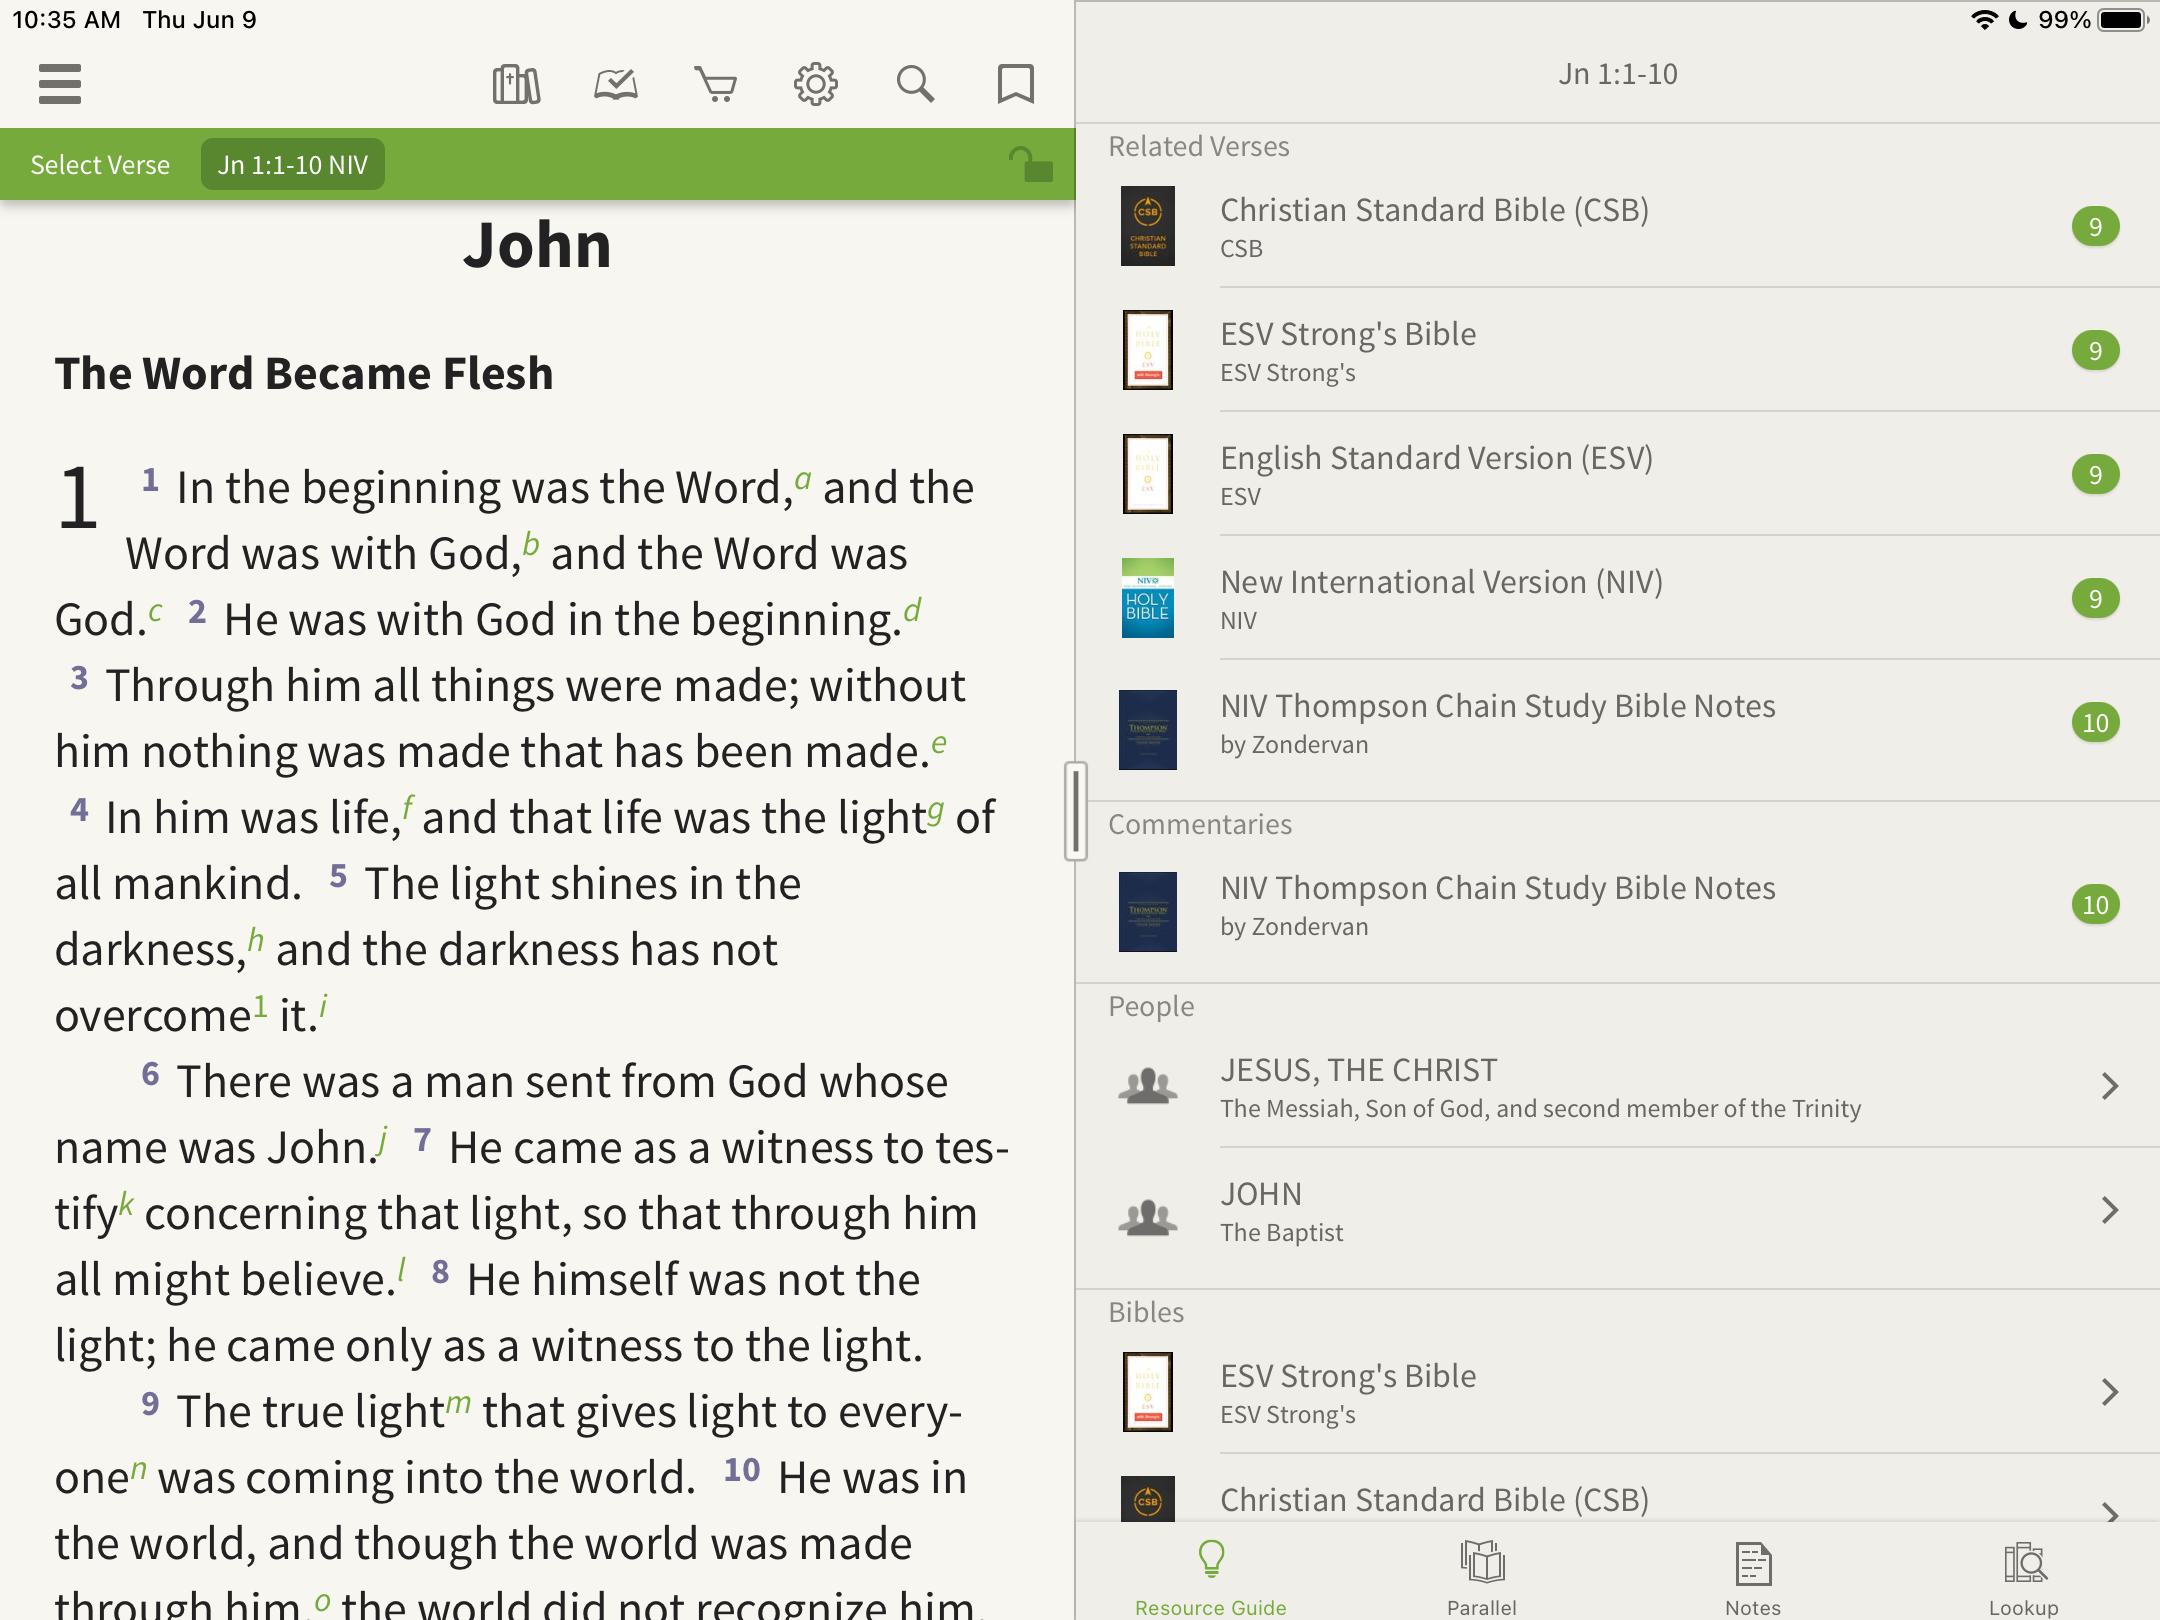Viewport: 2160px width, 1620px height.
Task: Open the store shopping cart
Action: point(716,84)
